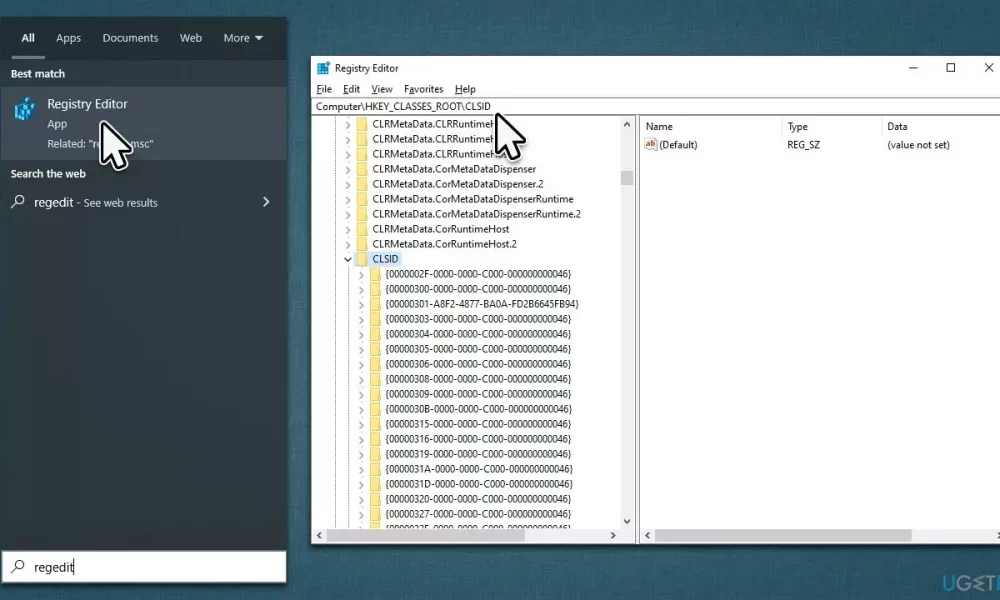Screen dimensions: 1000x600
Task: Select key {00000316-0000-0000-C000-000000000046}
Action: [478, 439]
